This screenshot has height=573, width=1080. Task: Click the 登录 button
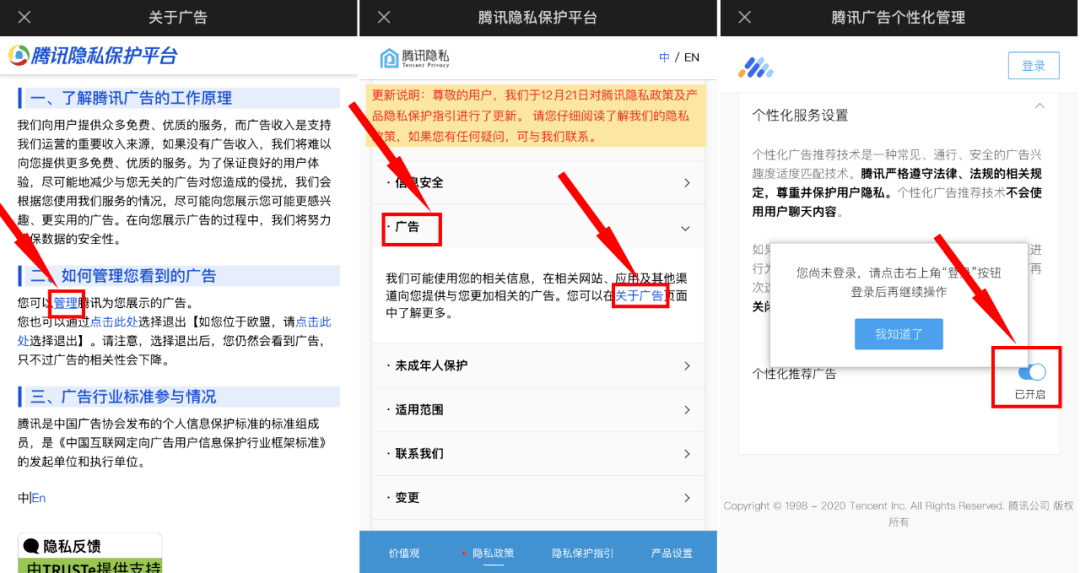[x=1033, y=65]
